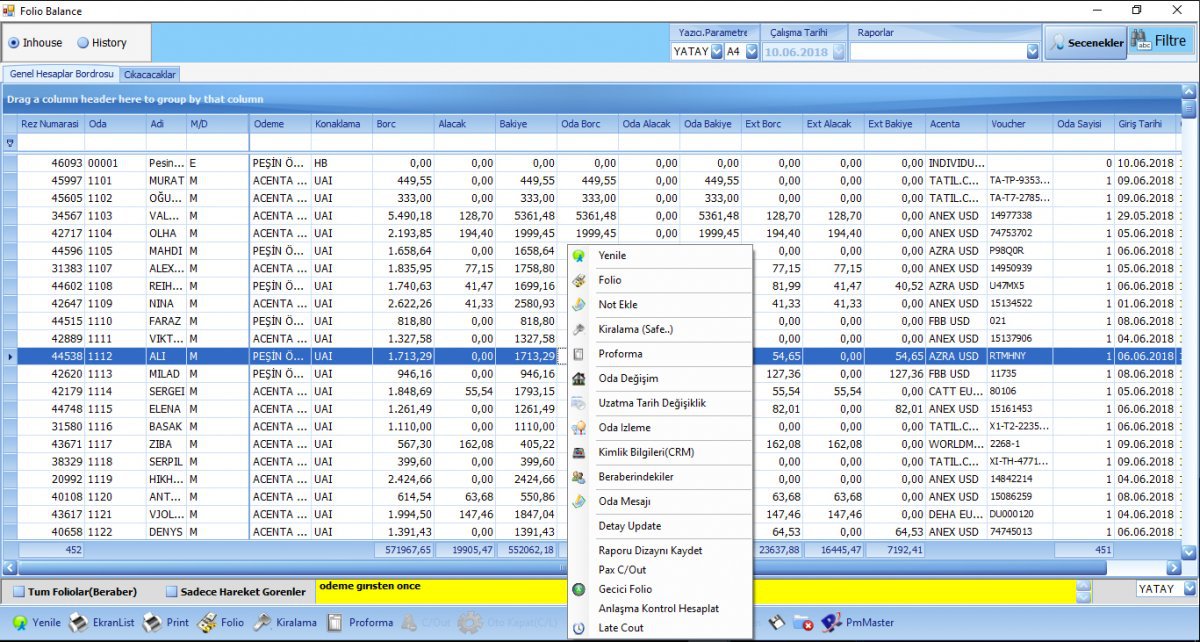
Task: Click the Folio icon in the context menu
Action: click(x=578, y=280)
